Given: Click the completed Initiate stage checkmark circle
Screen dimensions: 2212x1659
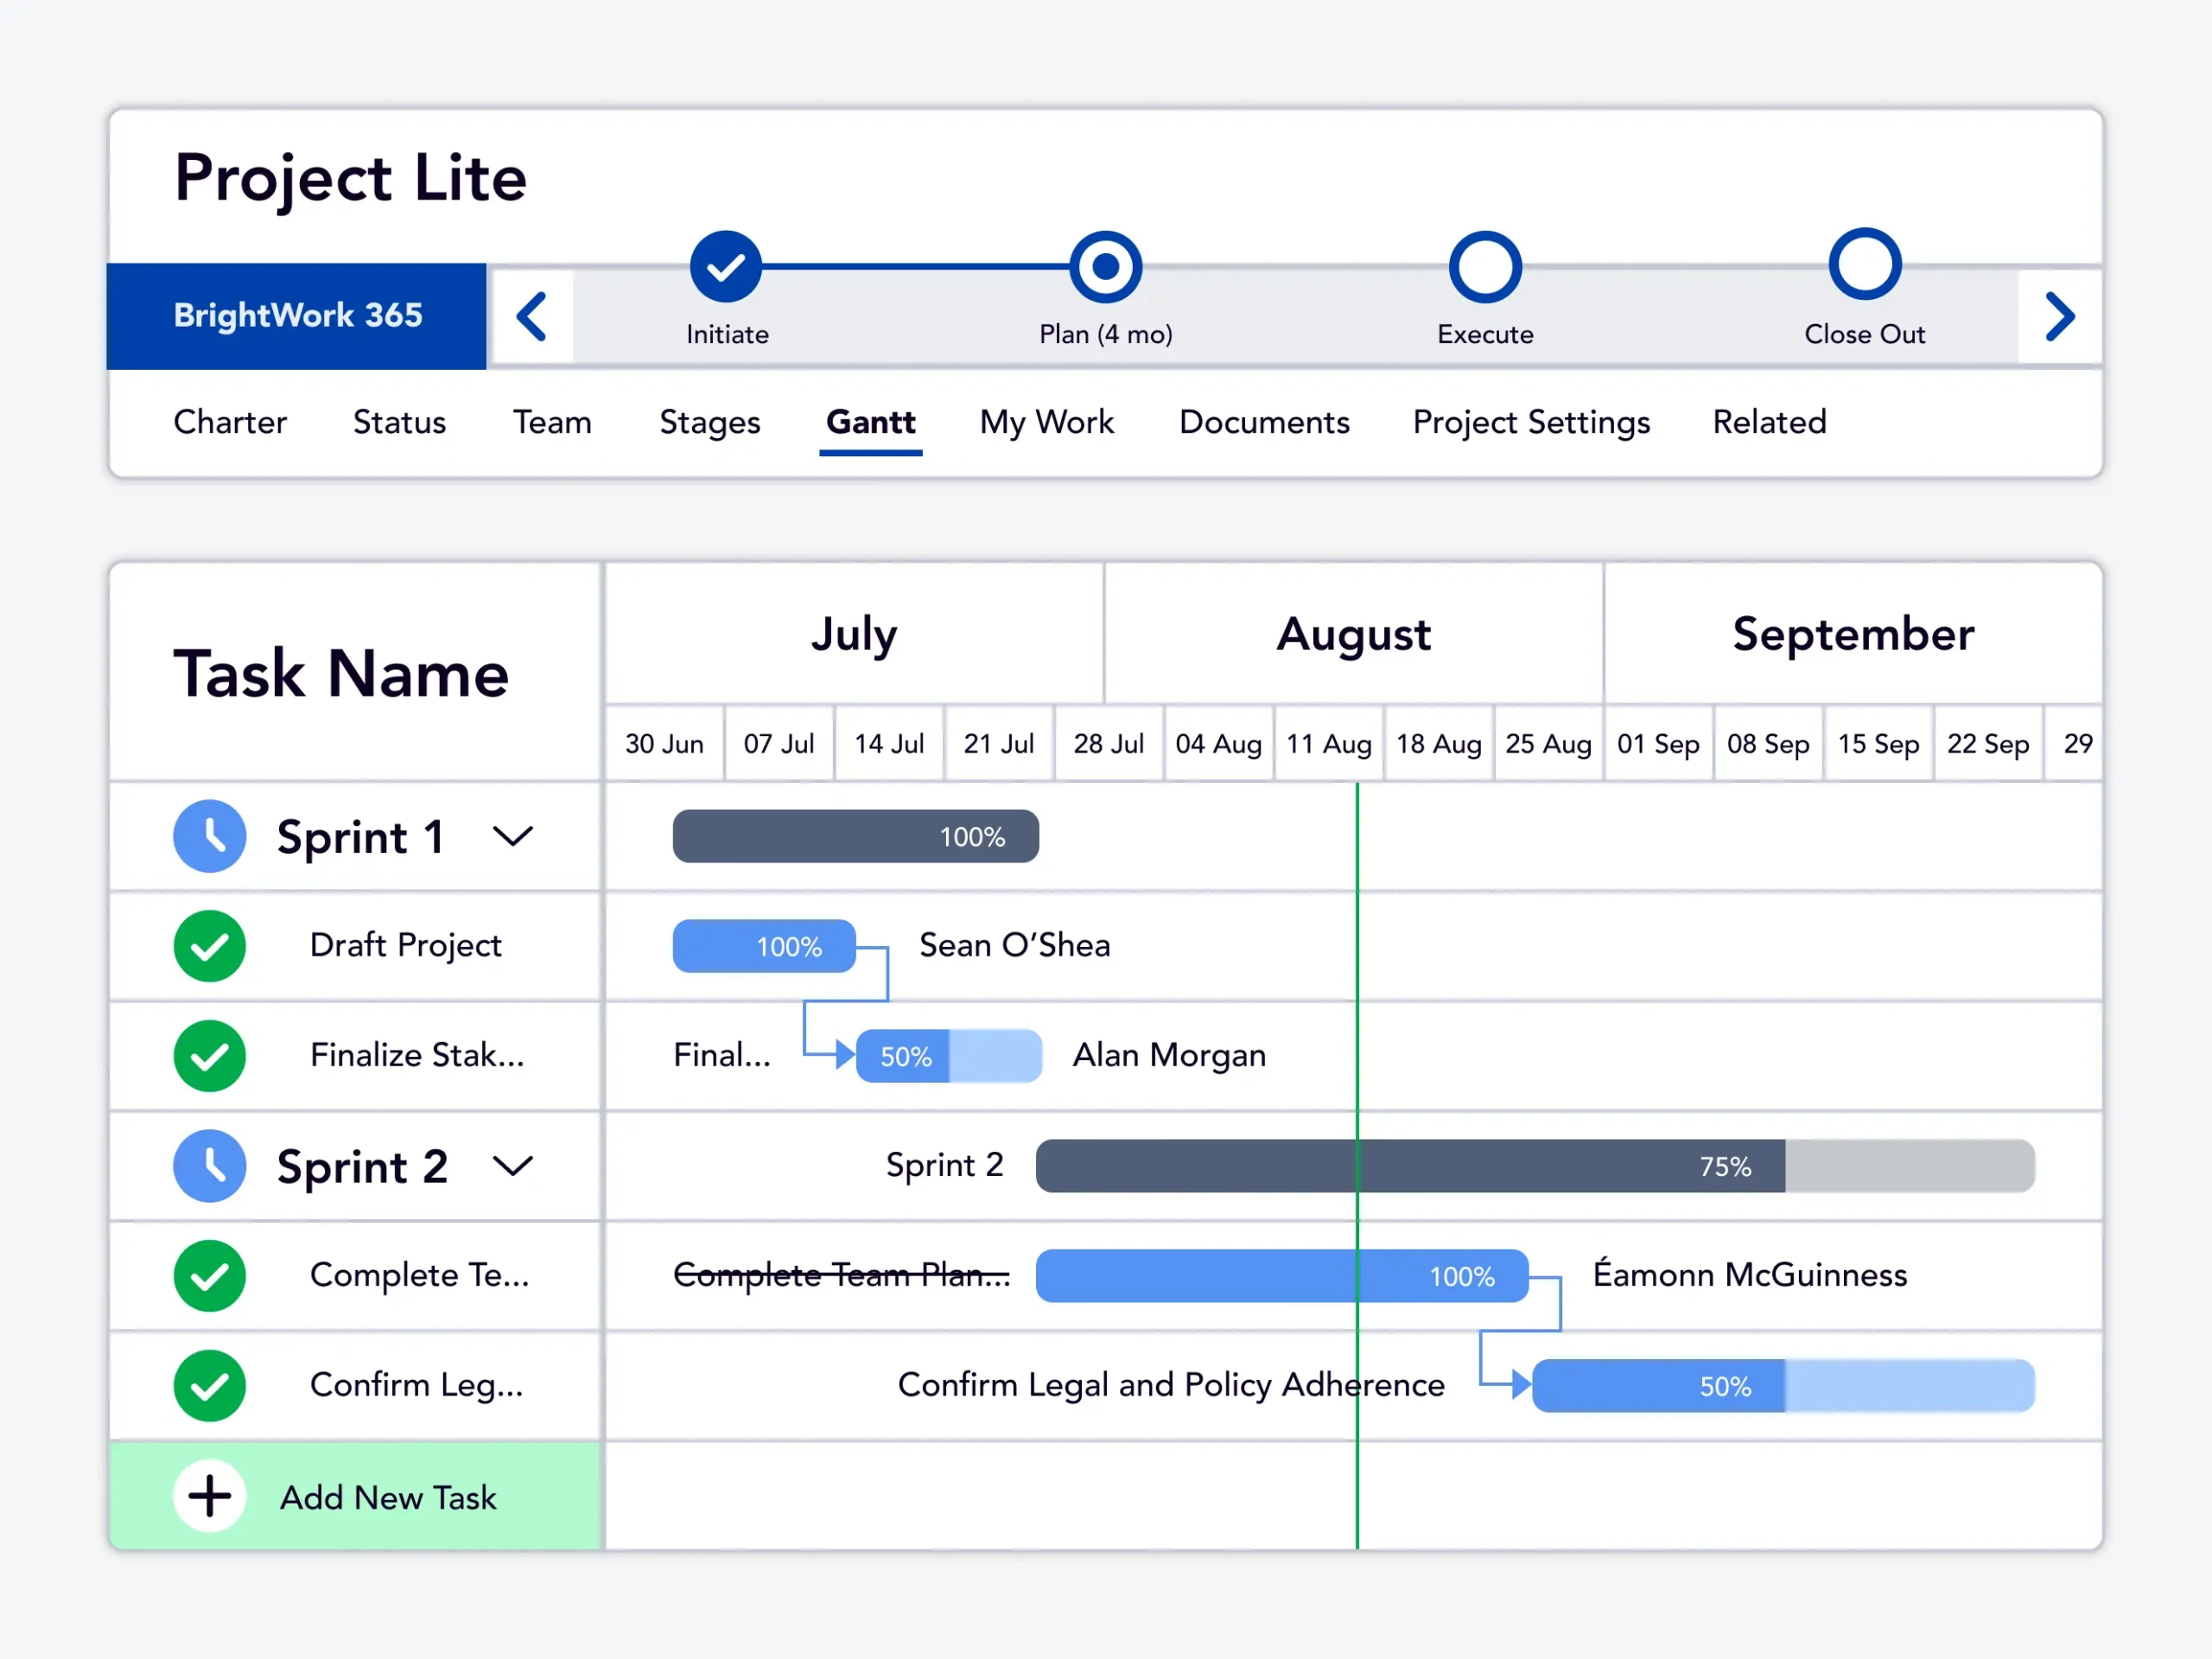Looking at the screenshot, I should (x=726, y=267).
